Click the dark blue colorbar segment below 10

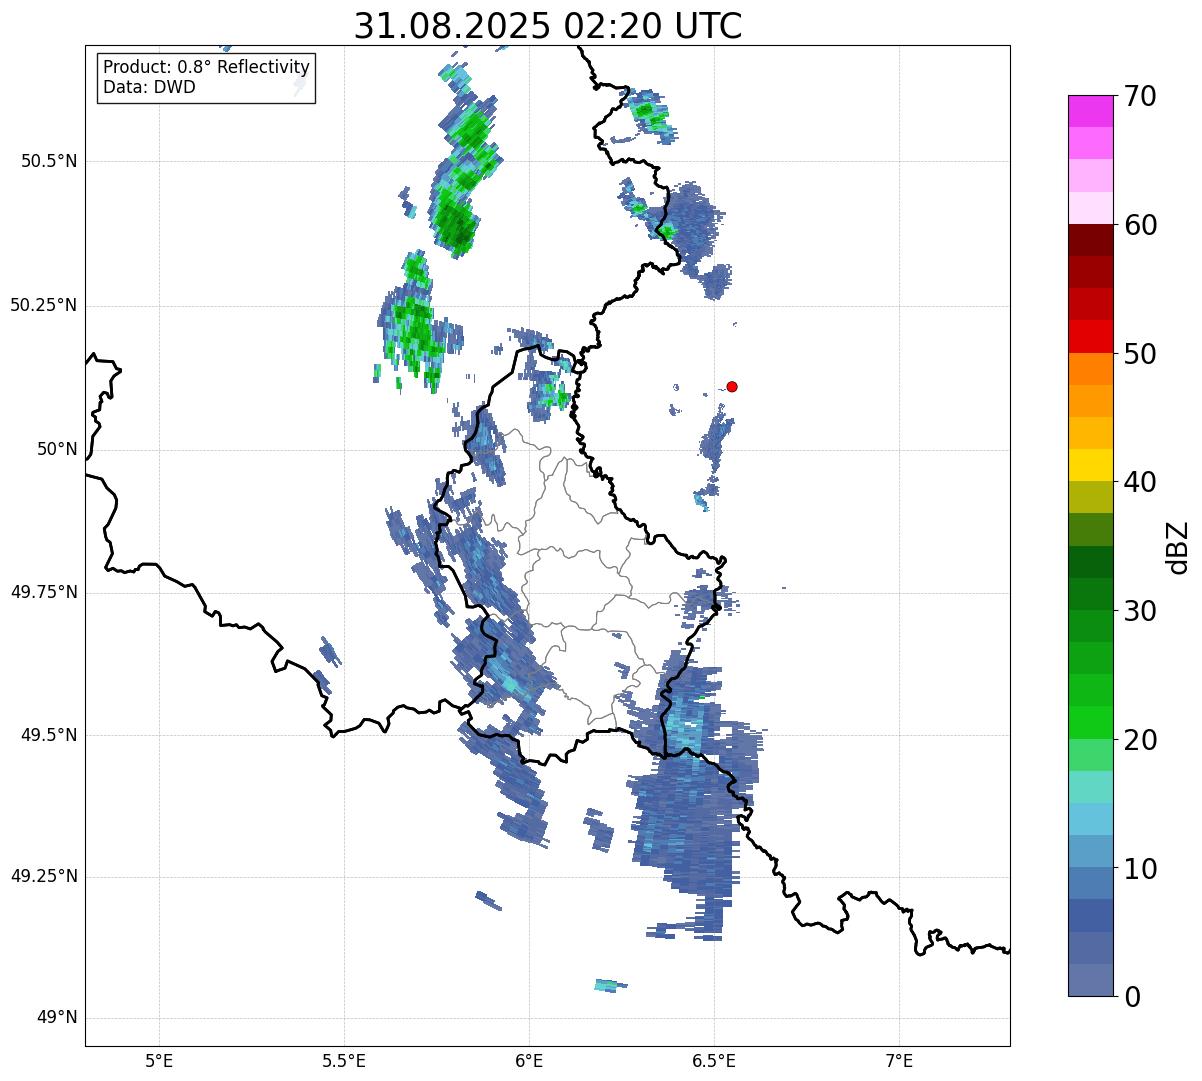[x=1091, y=915]
